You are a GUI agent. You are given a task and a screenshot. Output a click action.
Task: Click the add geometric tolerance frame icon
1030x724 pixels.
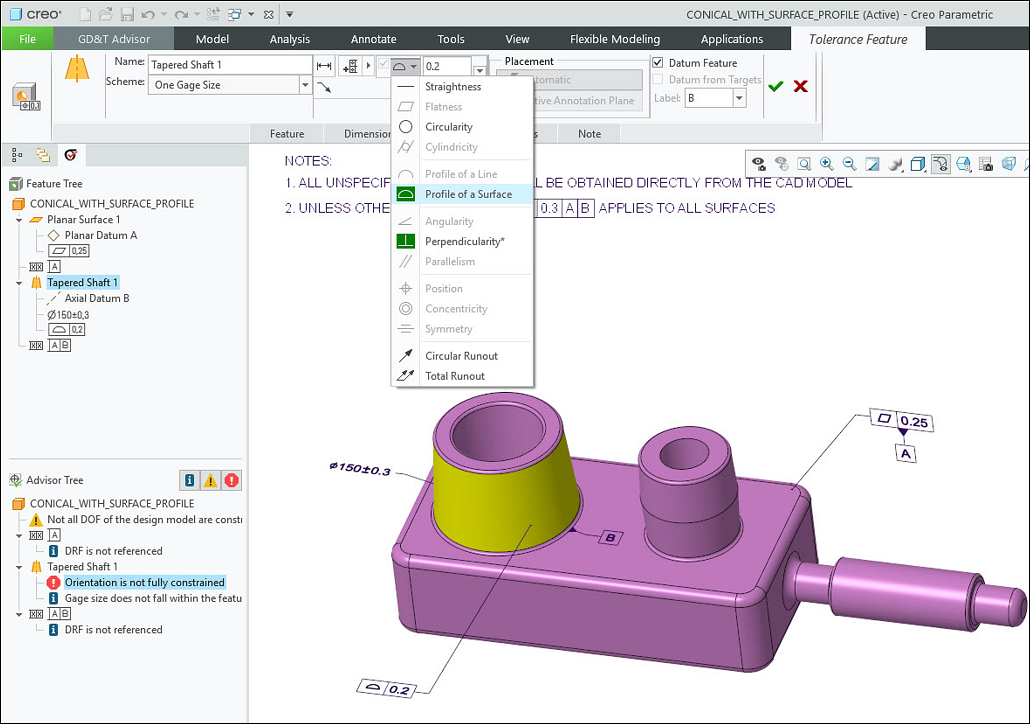tap(350, 66)
